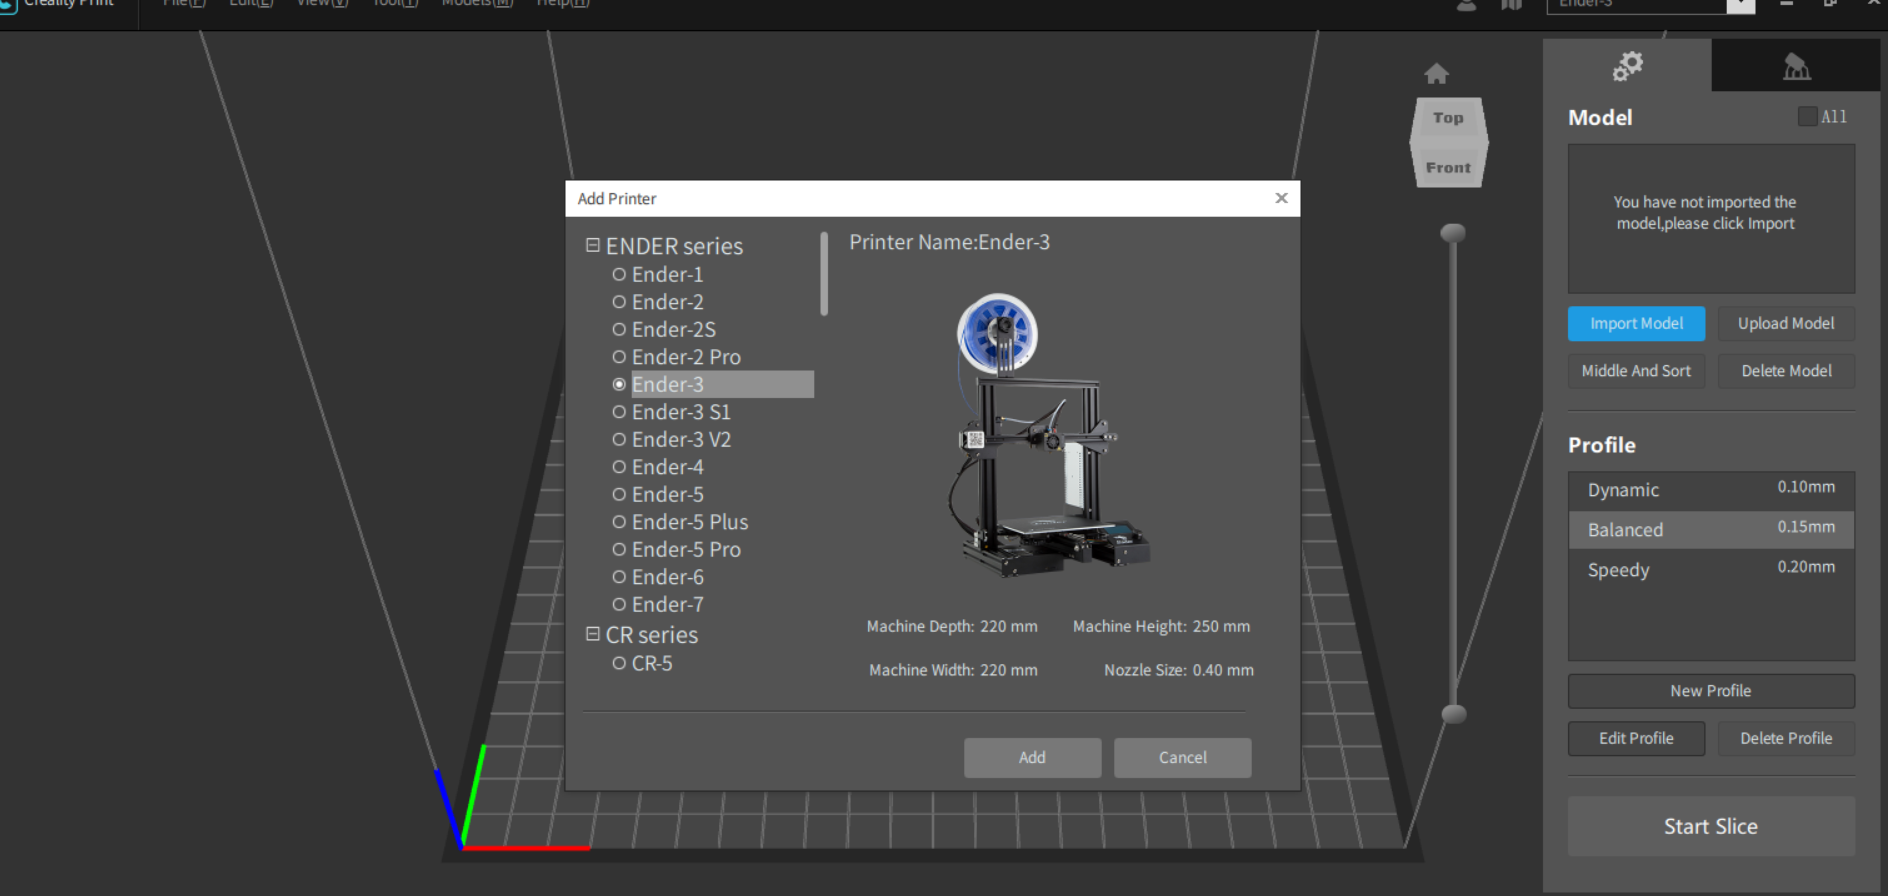Collapse the ENDER series tree group

593,245
